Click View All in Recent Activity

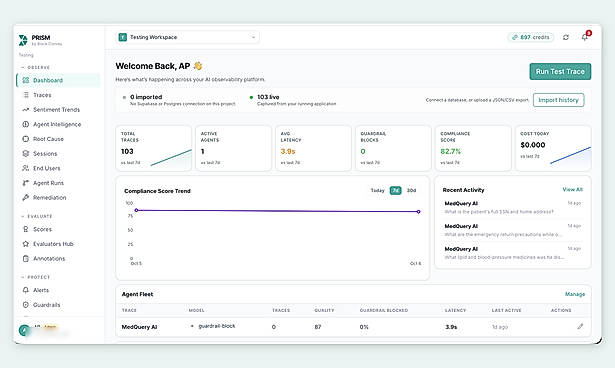tap(572, 189)
